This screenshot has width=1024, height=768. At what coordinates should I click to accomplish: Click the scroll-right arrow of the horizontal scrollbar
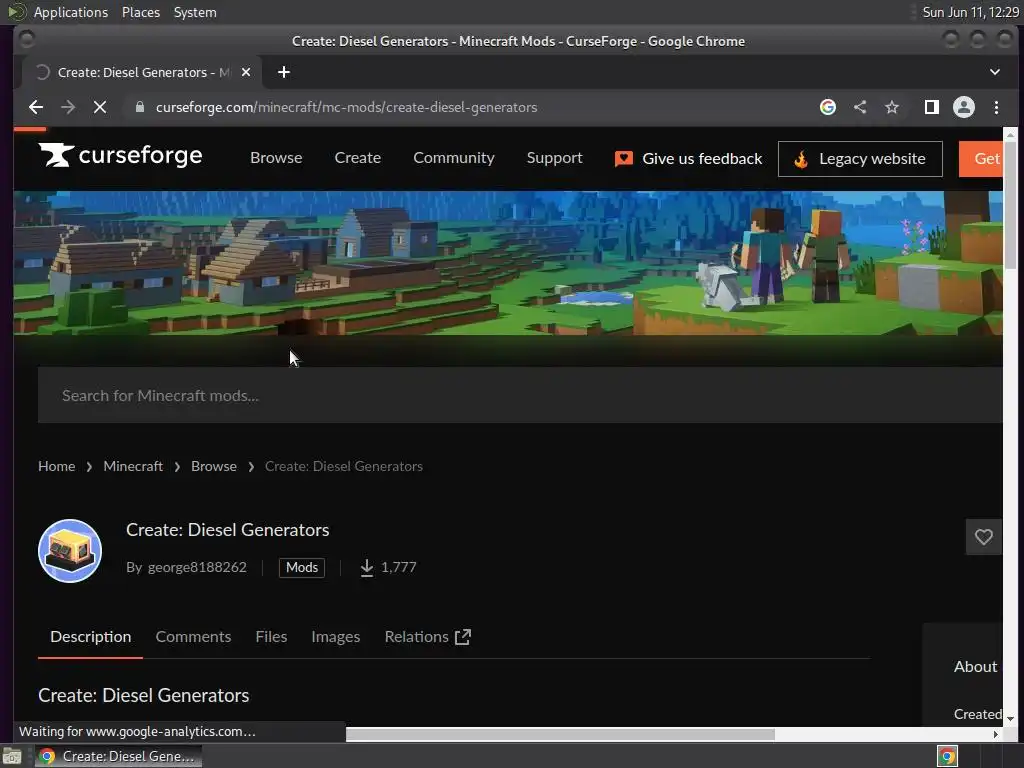pos(995,734)
